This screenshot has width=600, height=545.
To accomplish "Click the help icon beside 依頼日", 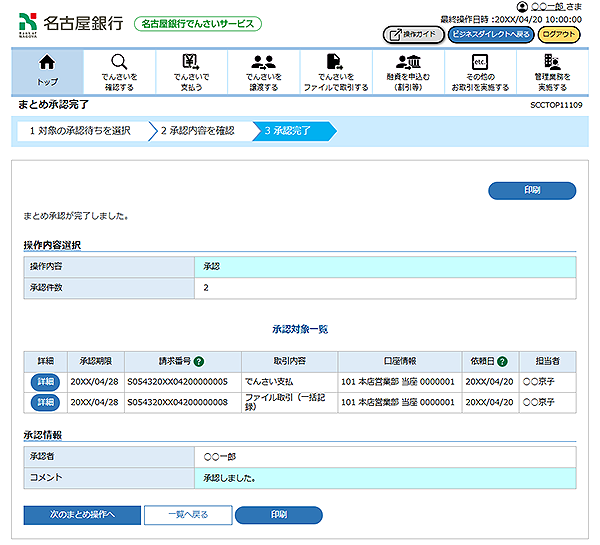I will (x=502, y=361).
